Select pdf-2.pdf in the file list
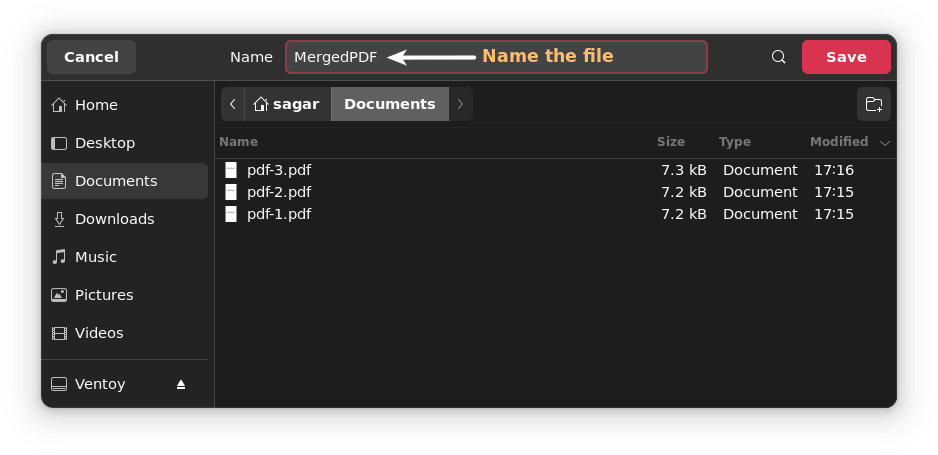The width and height of the screenshot is (938, 455). [279, 192]
